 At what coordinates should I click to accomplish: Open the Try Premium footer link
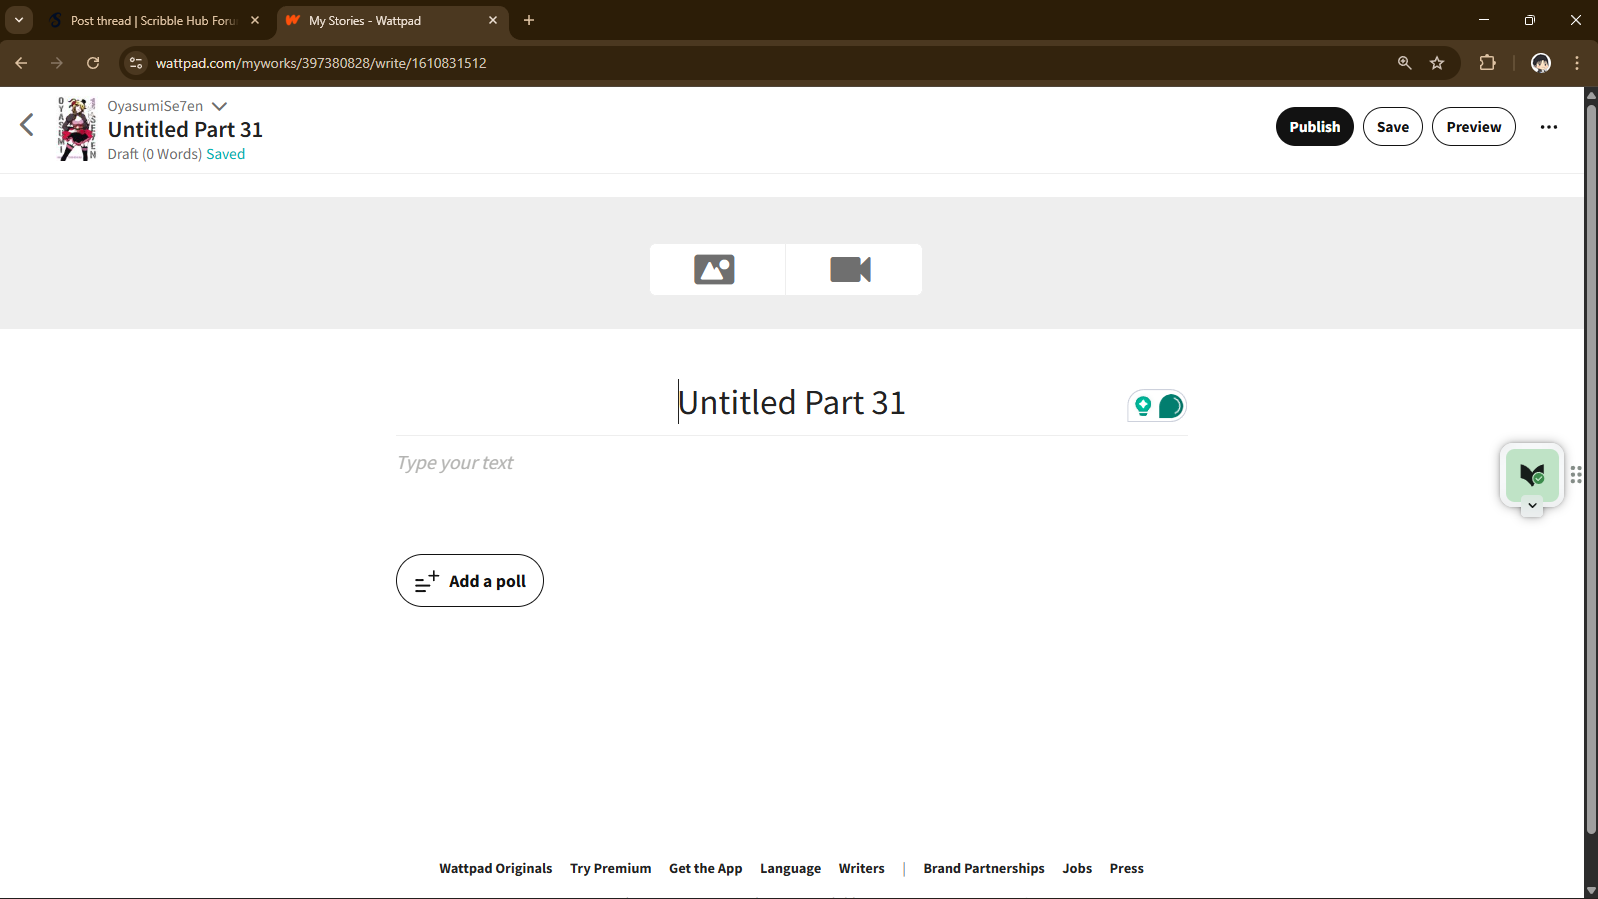tap(610, 868)
